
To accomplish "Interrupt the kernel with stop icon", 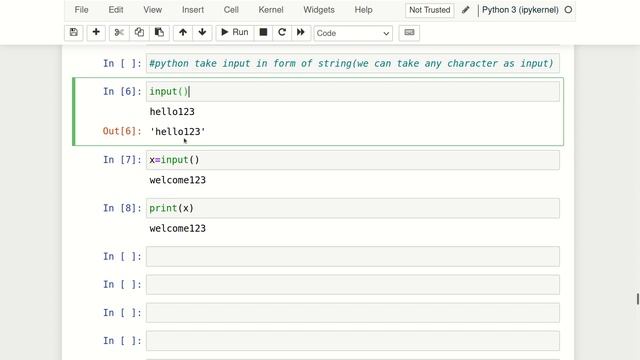I will point(263,33).
